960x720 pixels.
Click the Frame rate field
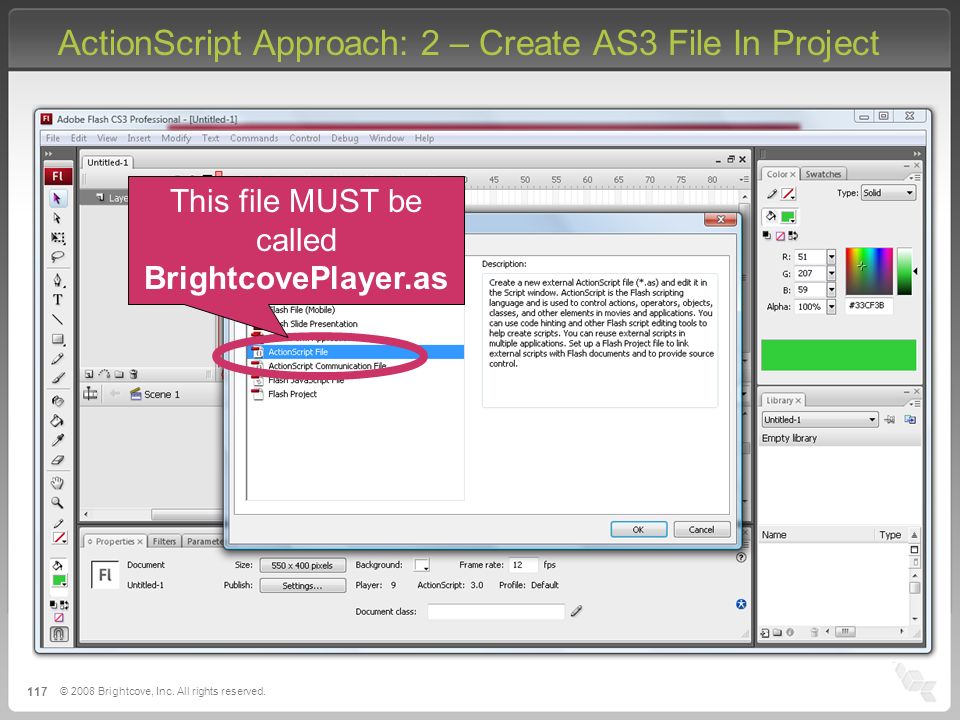point(523,564)
